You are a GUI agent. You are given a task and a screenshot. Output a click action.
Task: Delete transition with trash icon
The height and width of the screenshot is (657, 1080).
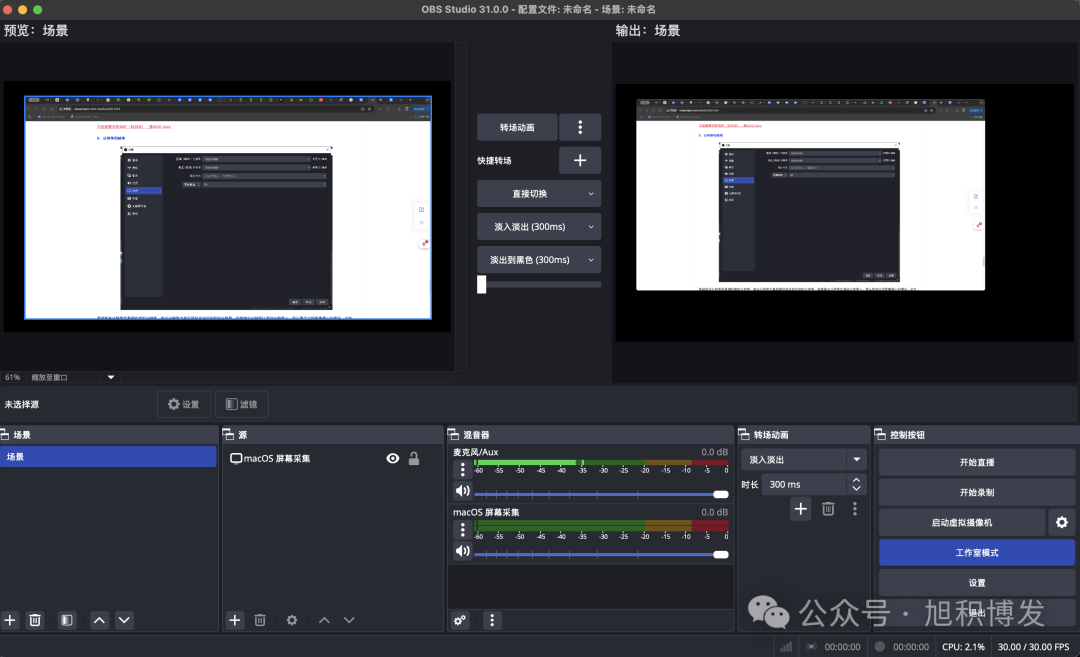click(828, 509)
